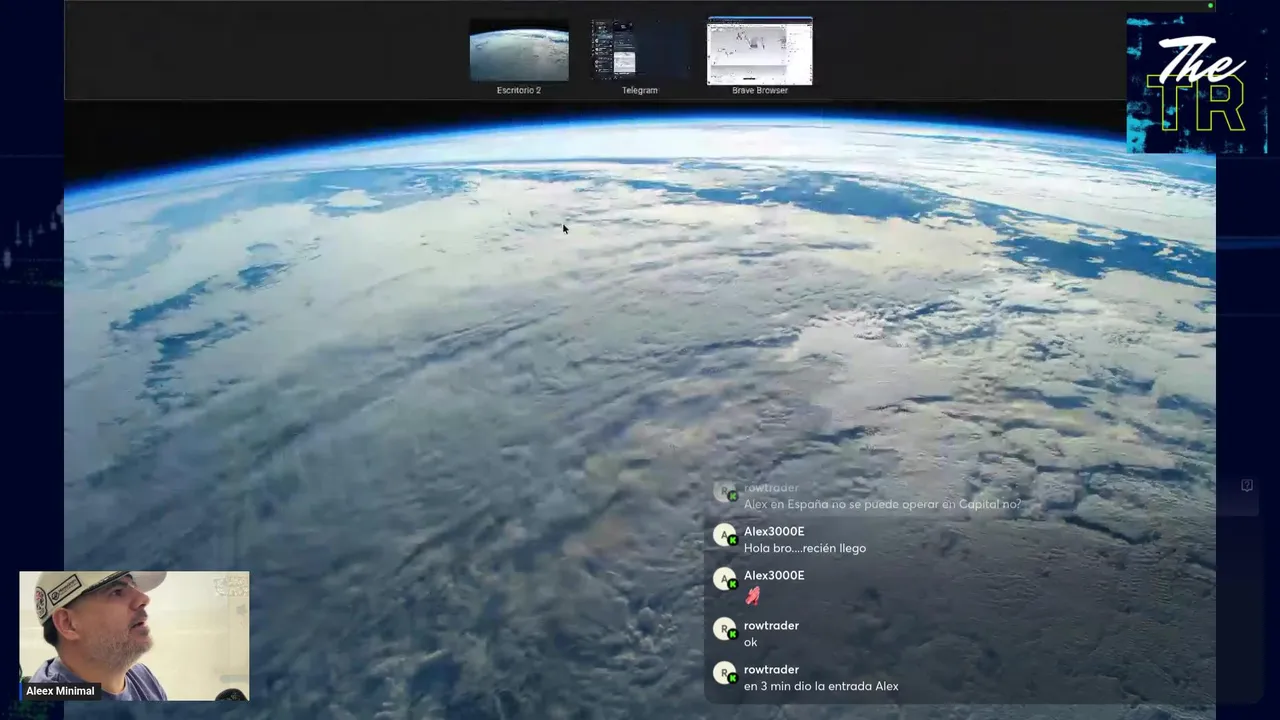Click username rowtrader above 'ok'
1280x720 pixels.
tap(771, 625)
